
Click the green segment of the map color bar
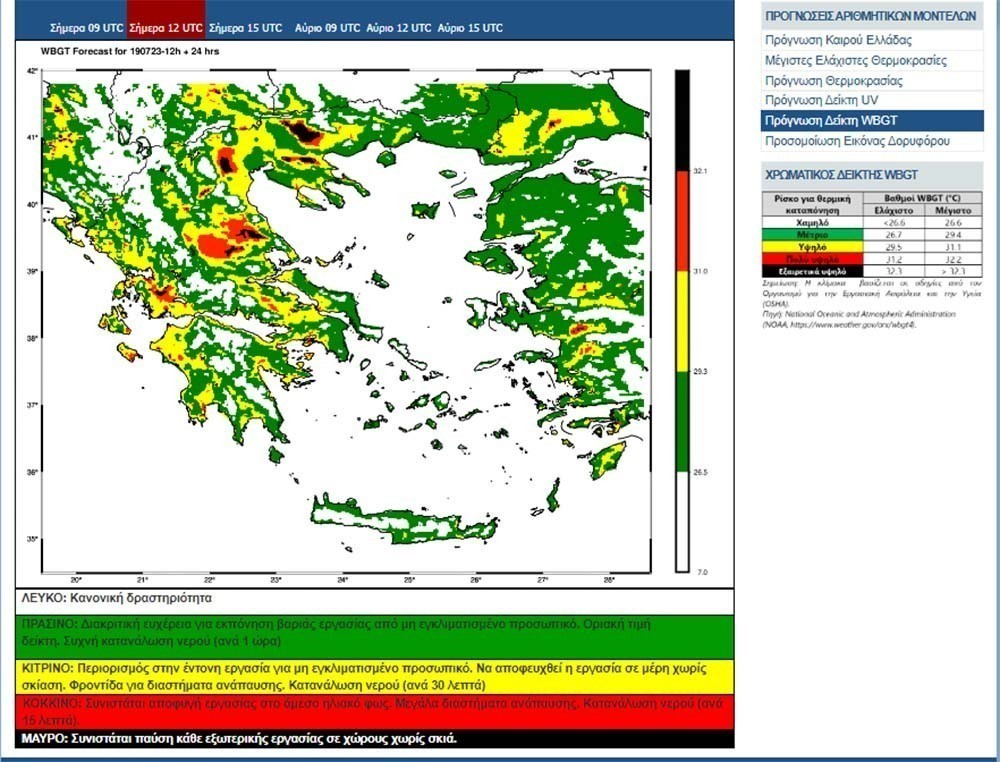click(x=682, y=421)
